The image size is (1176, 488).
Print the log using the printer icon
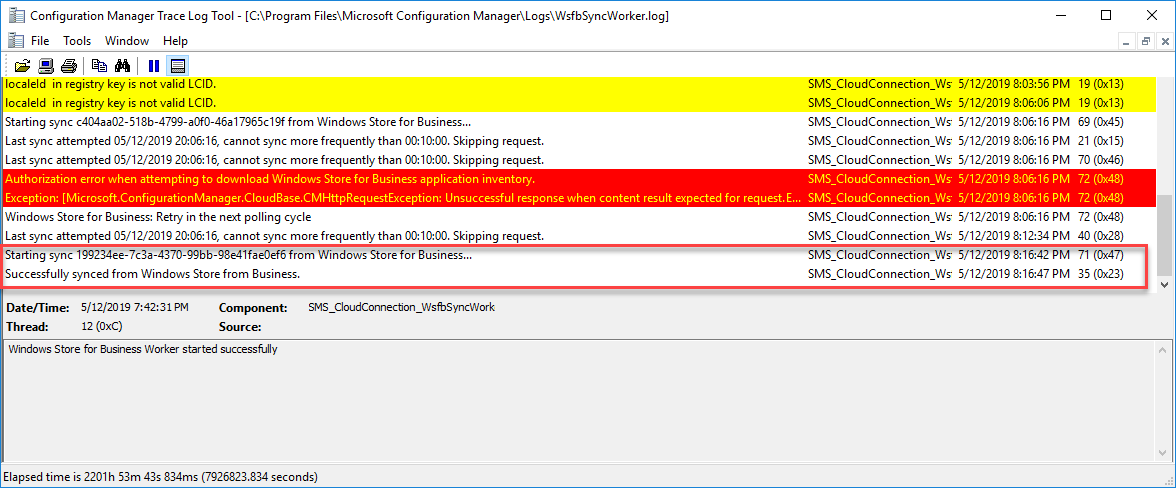[68, 64]
